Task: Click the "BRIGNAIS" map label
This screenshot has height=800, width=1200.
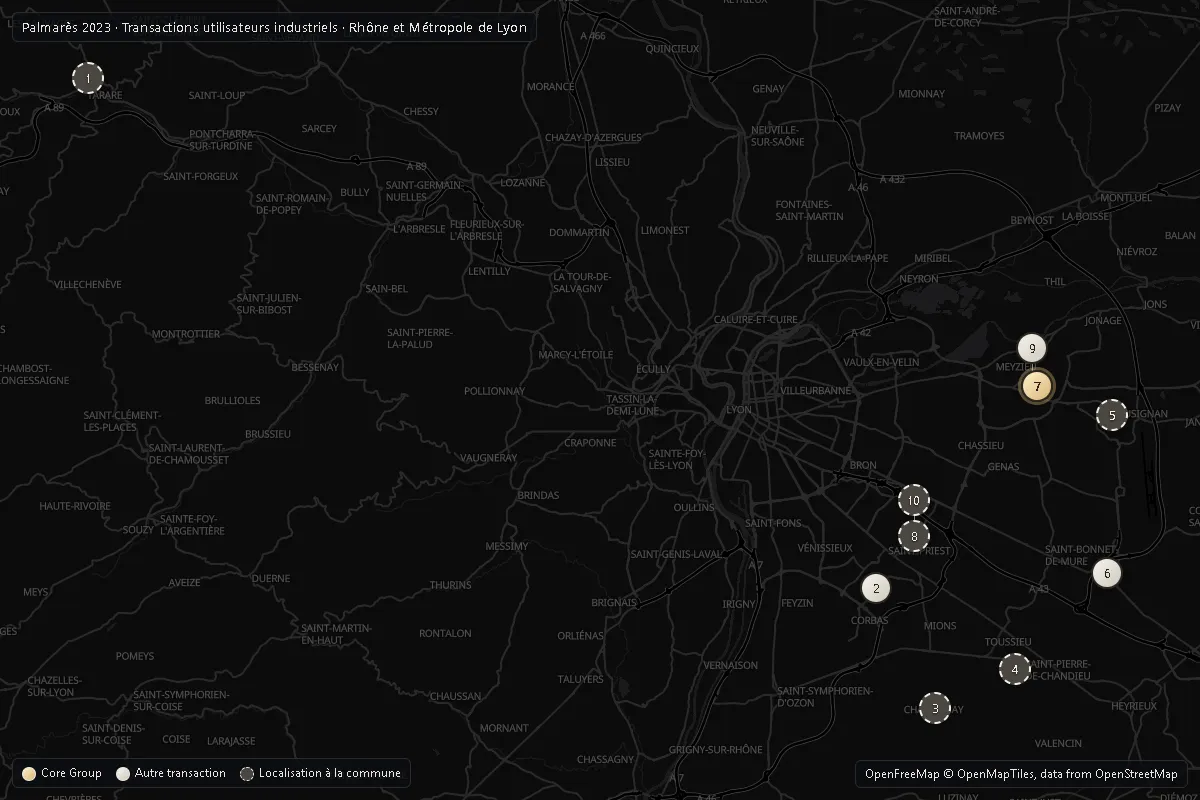Action: click(x=614, y=602)
